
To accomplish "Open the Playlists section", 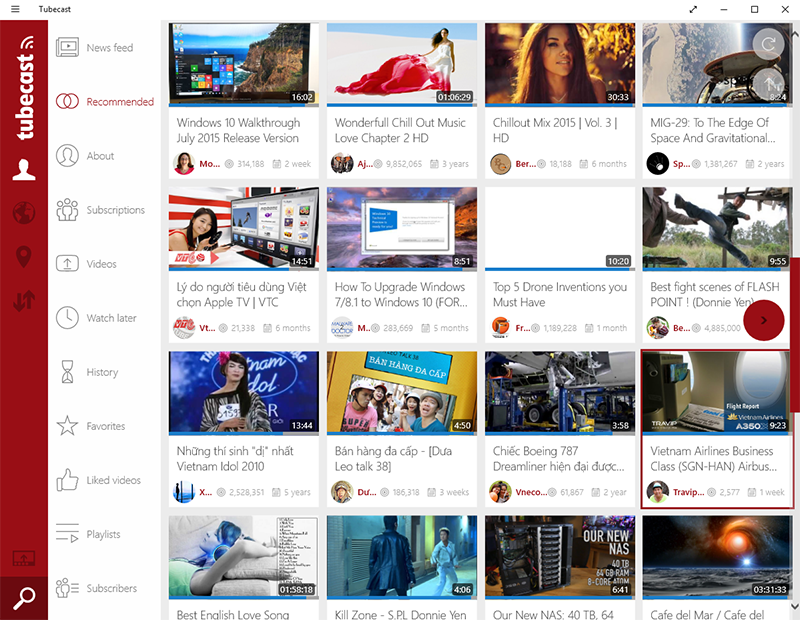I will coord(103,534).
